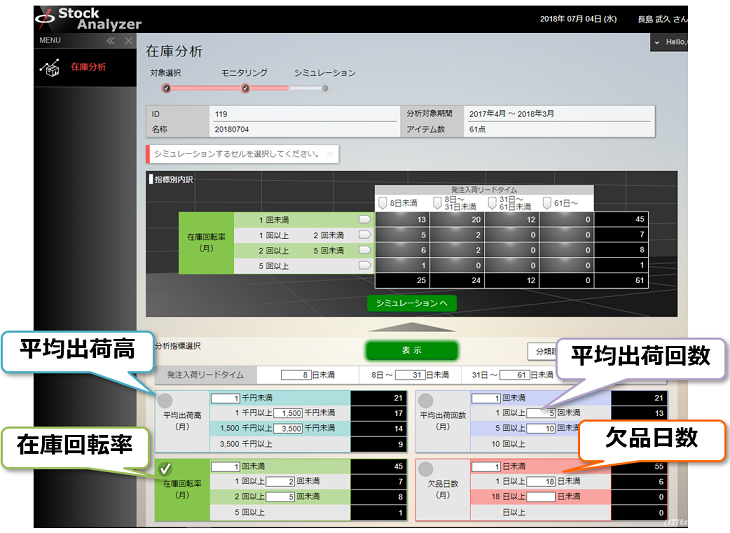Edit 平均出荷高 field showing 1 千円未満
This screenshot has height=533, width=730.
(225, 398)
